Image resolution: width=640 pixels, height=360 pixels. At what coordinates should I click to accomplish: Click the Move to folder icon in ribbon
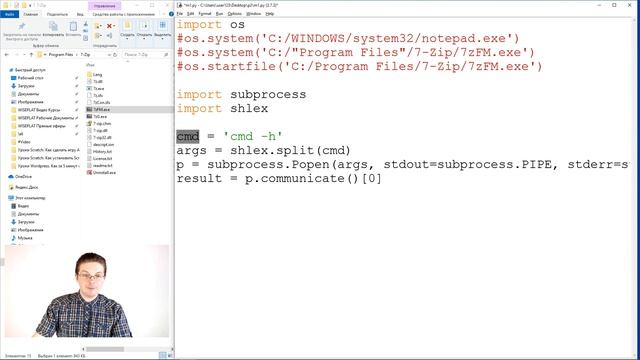pos(98,26)
